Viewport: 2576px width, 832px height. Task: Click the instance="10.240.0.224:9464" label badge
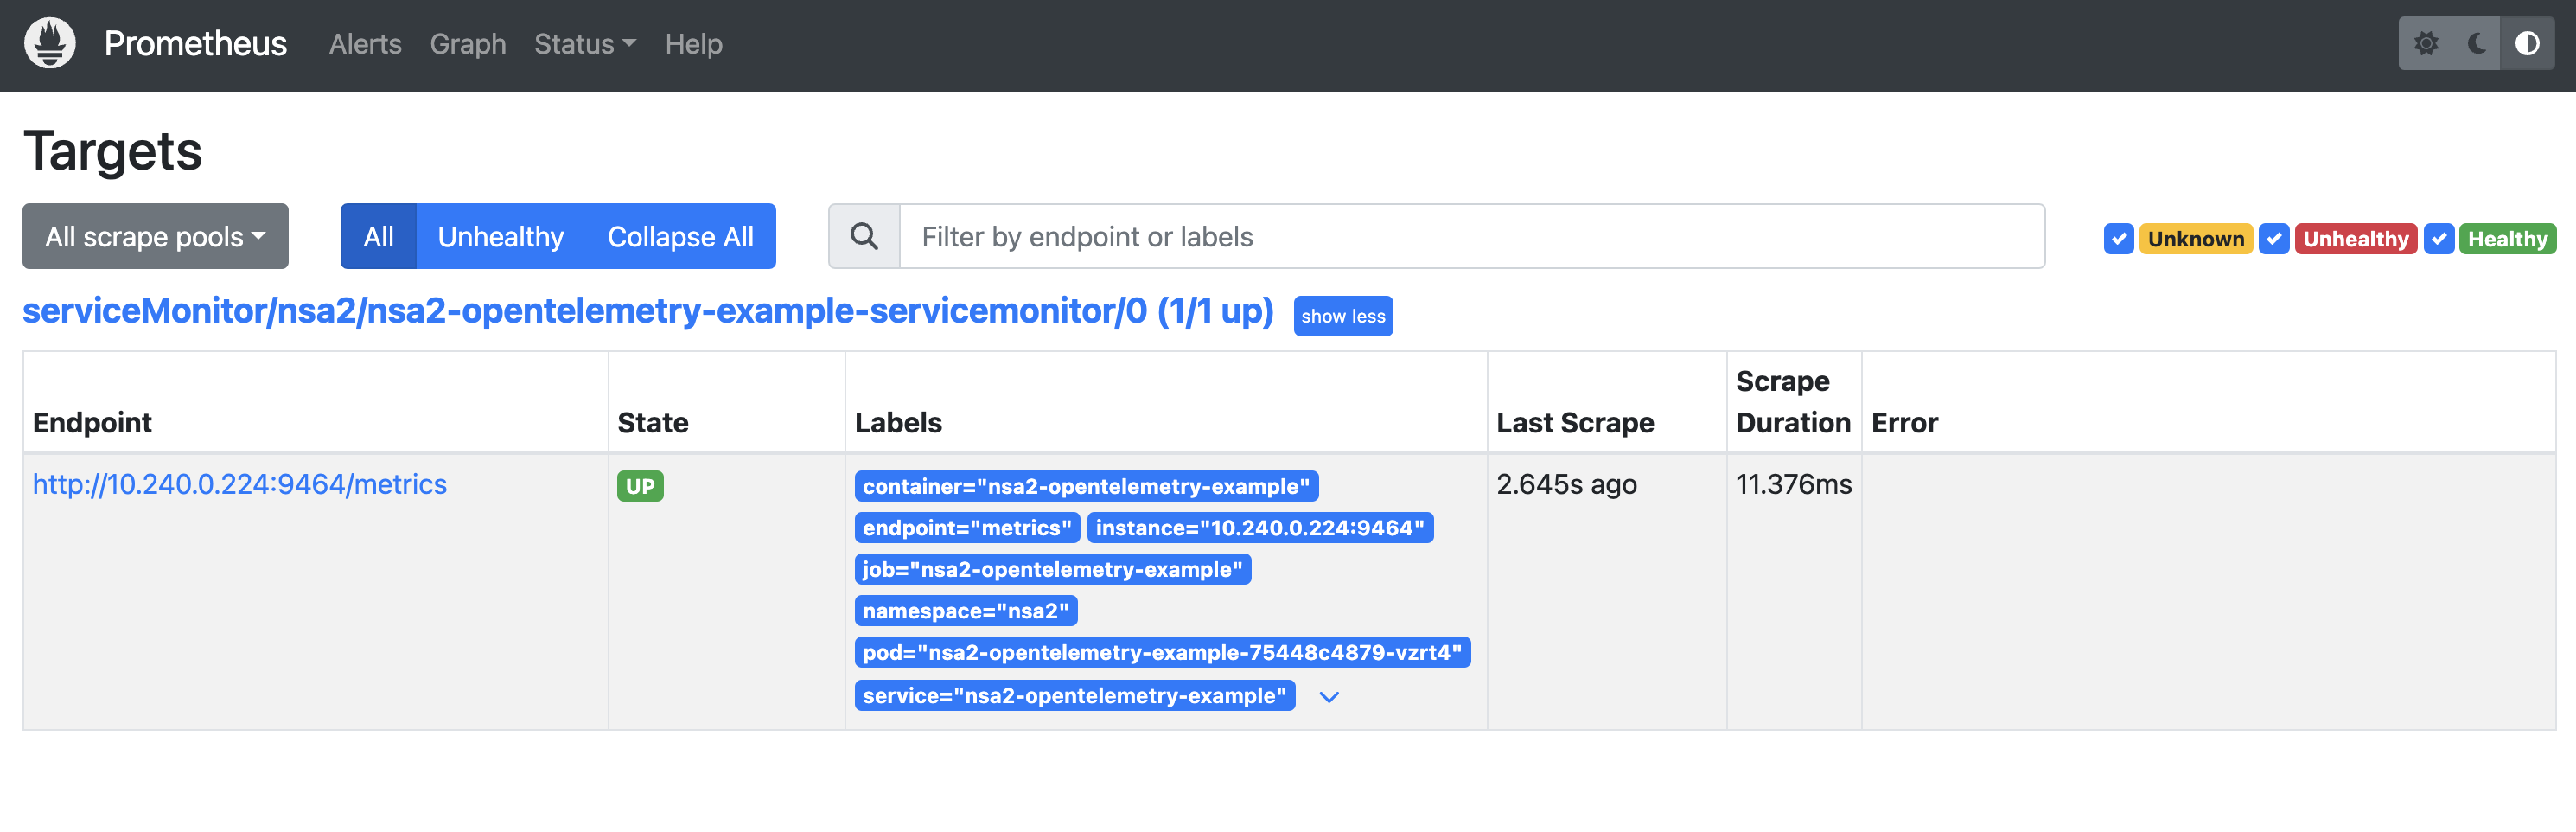pyautogui.click(x=1259, y=528)
